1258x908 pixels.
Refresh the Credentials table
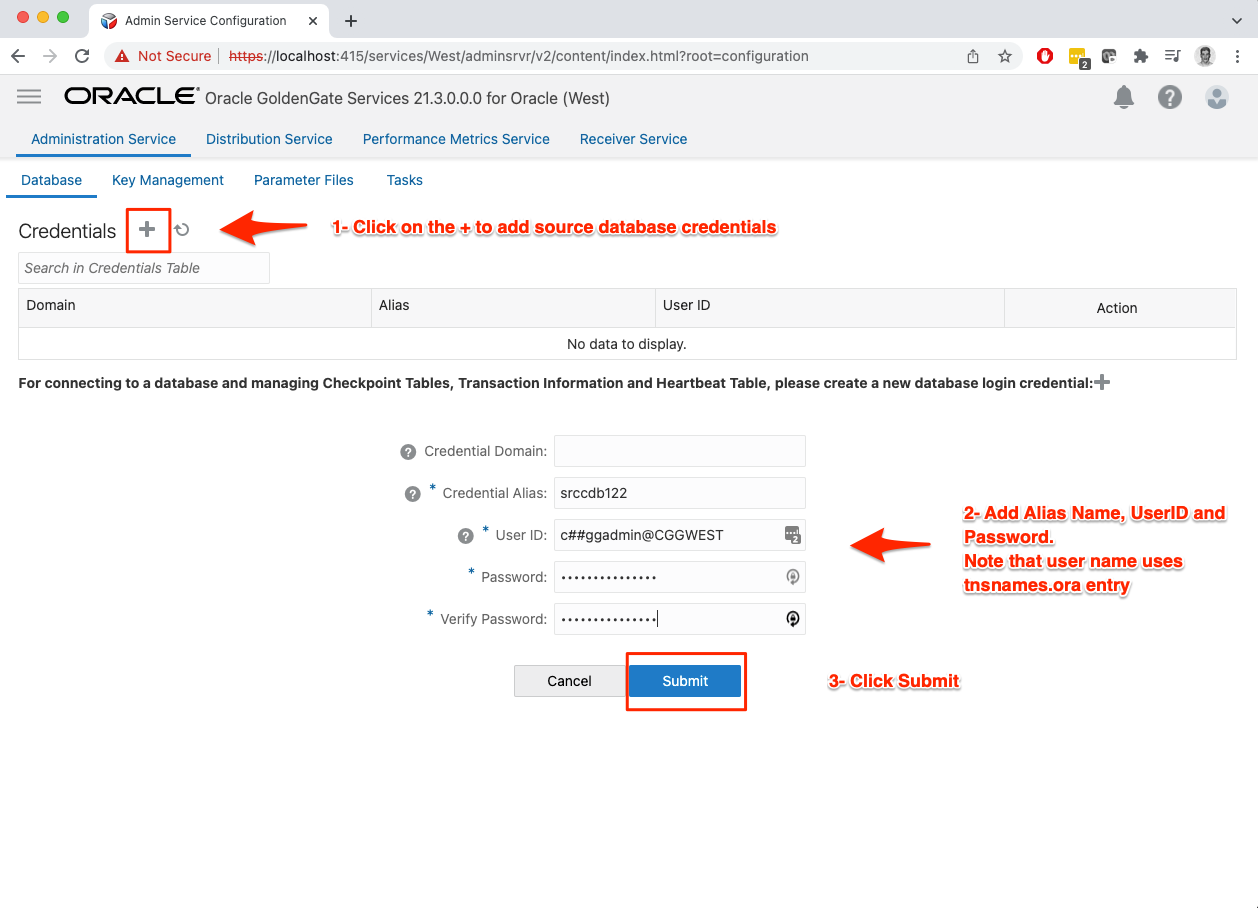[x=182, y=230]
